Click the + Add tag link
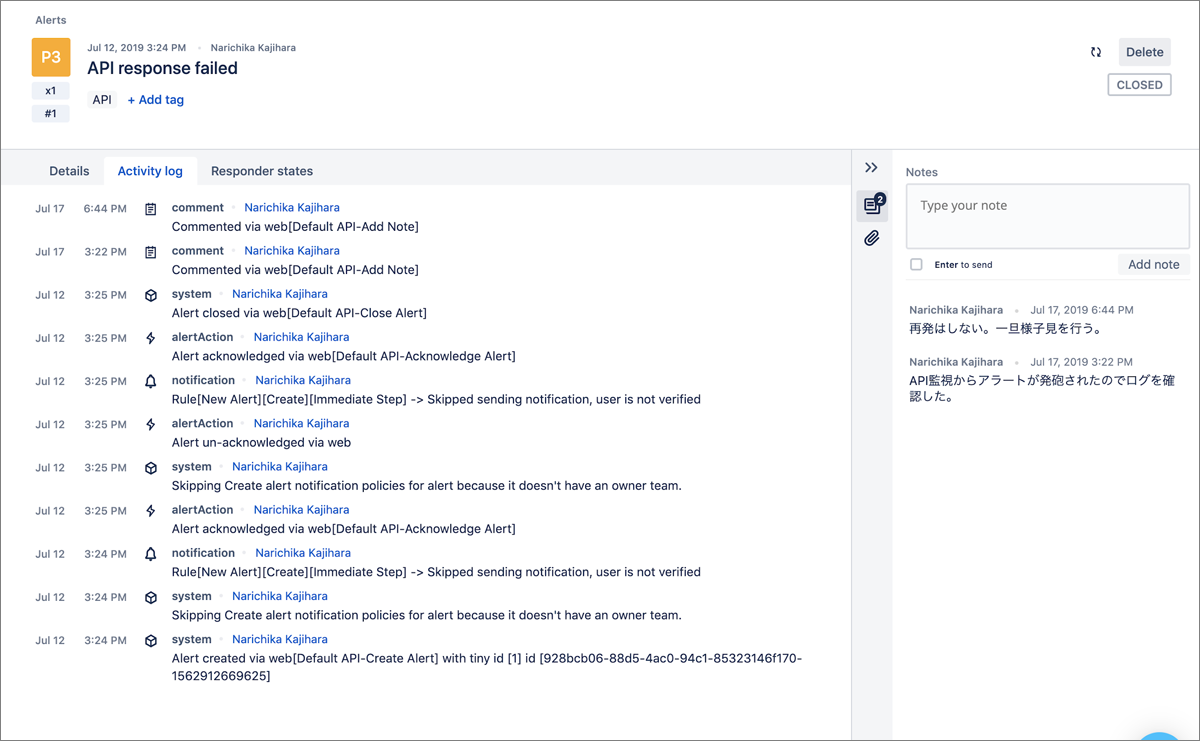 [x=156, y=99]
